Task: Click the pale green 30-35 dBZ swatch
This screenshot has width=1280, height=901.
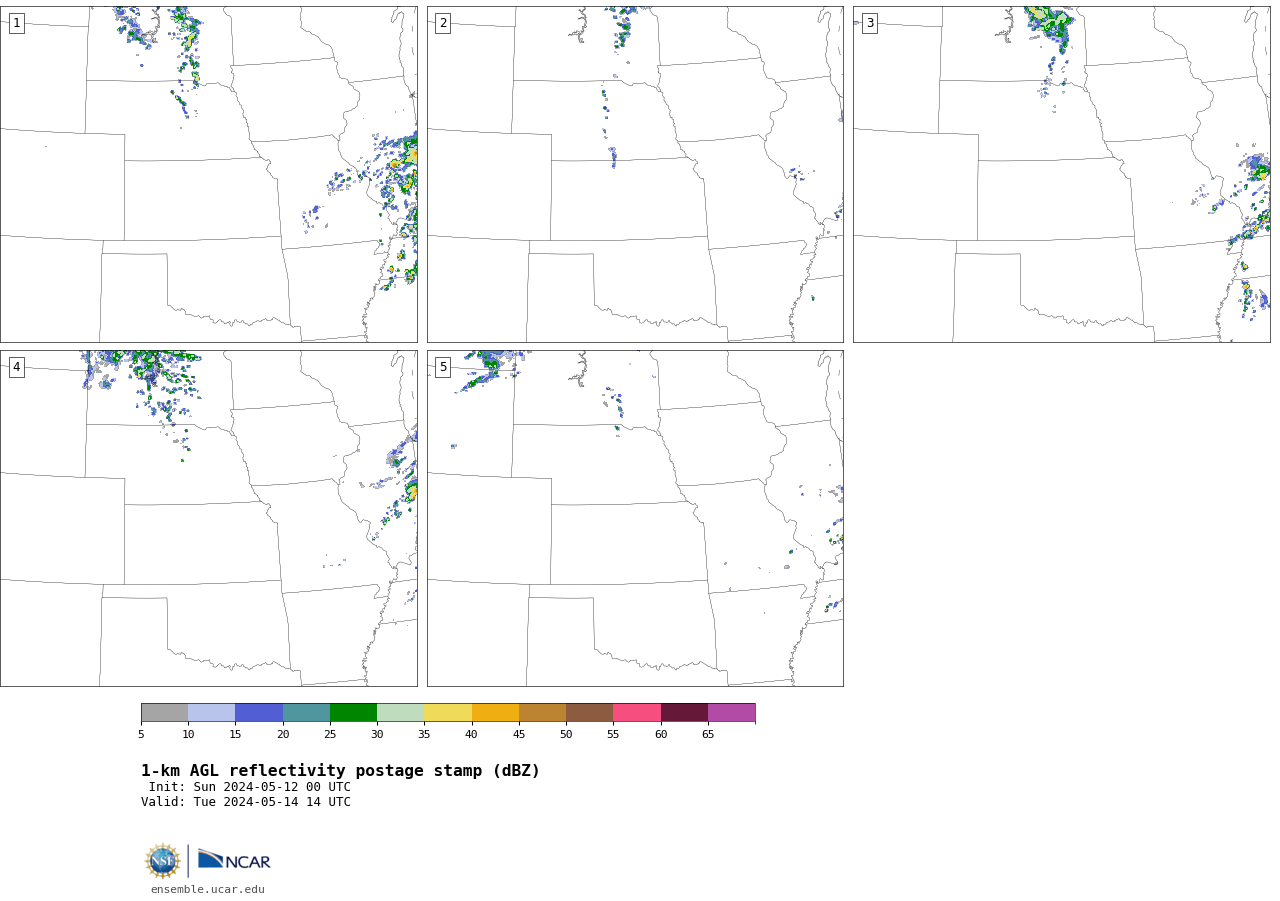Action: point(400,712)
